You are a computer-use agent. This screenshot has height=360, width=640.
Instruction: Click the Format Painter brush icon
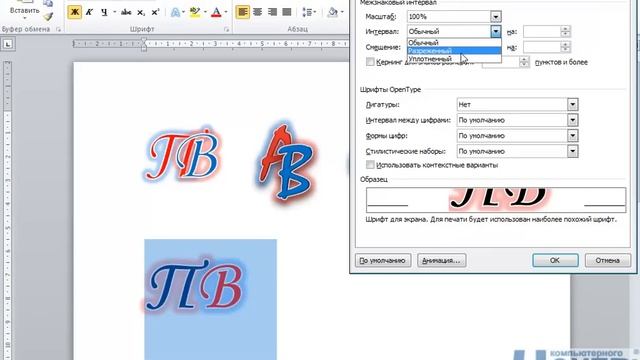click(48, 17)
